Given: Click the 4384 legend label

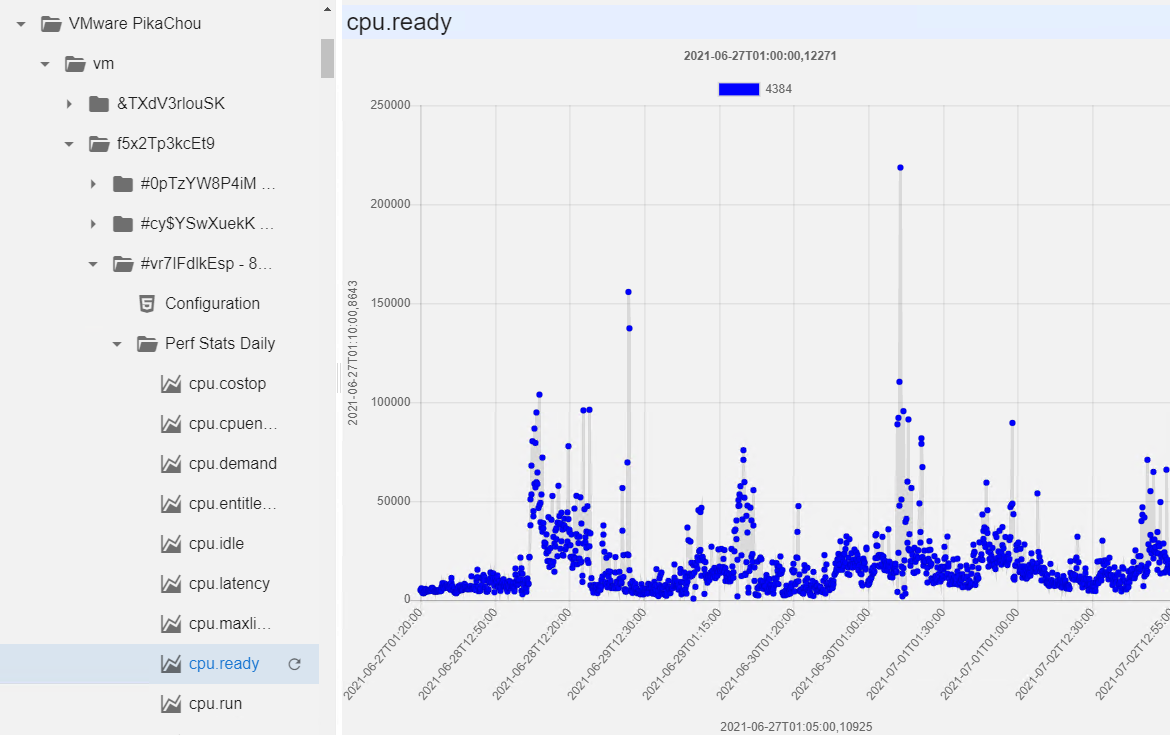Looking at the screenshot, I should click(x=778, y=90).
